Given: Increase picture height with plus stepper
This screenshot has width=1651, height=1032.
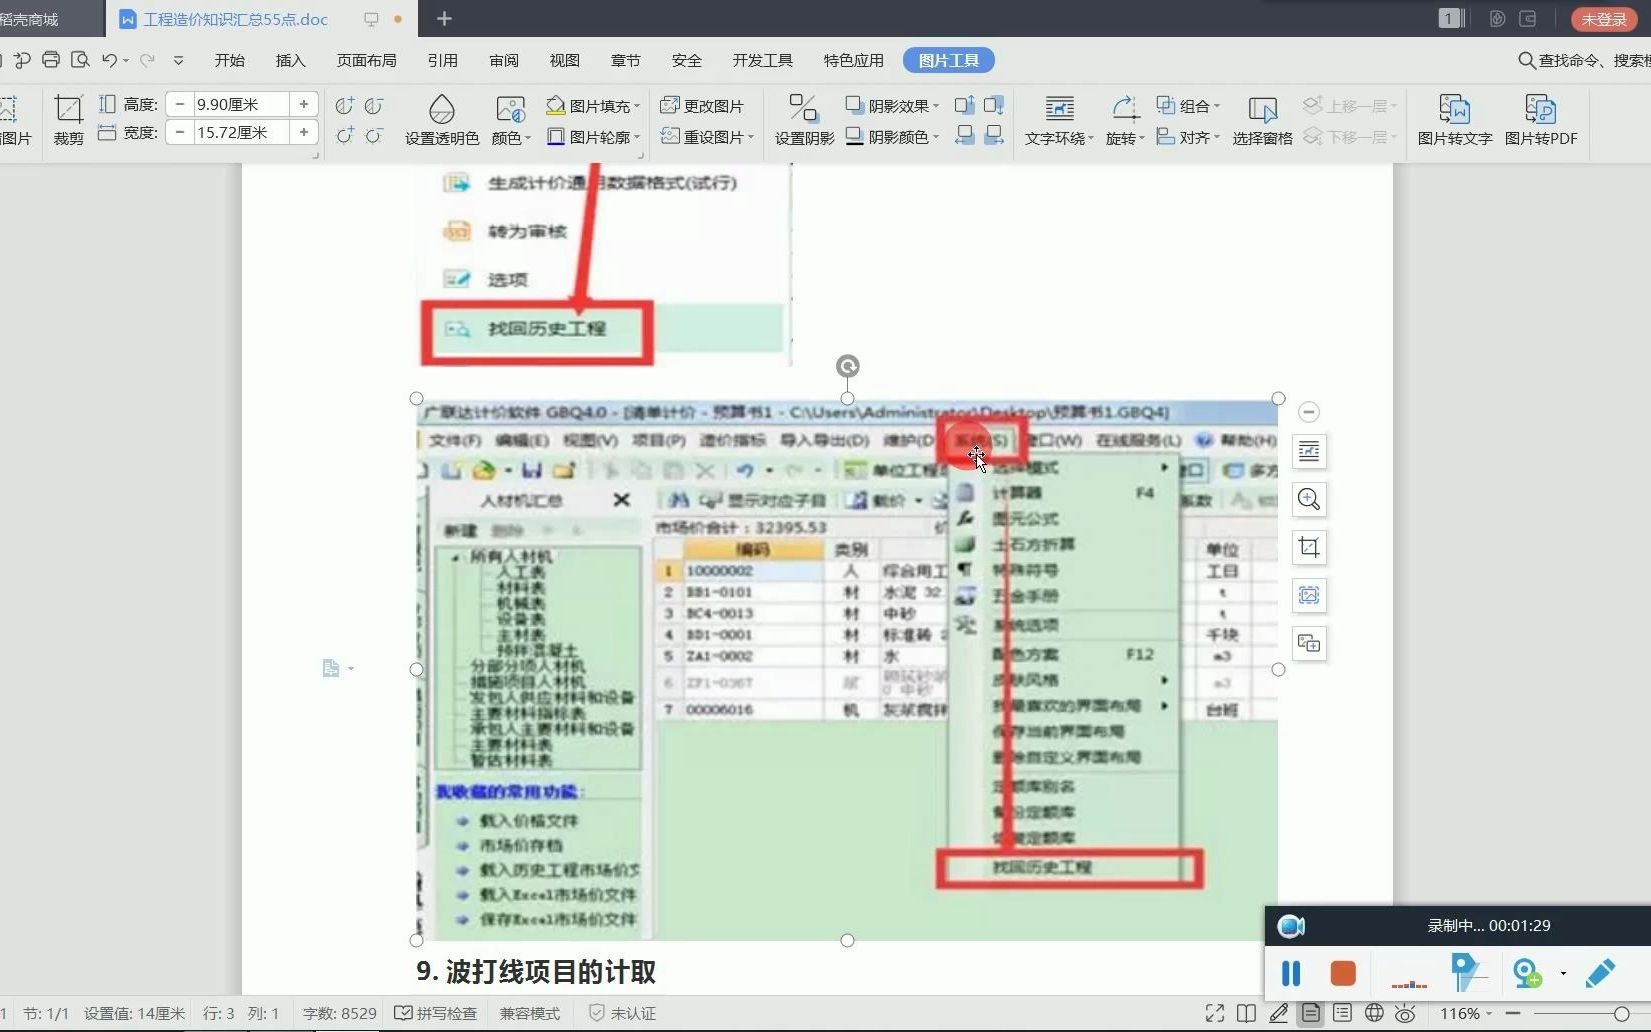Looking at the screenshot, I should pyautogui.click(x=304, y=104).
